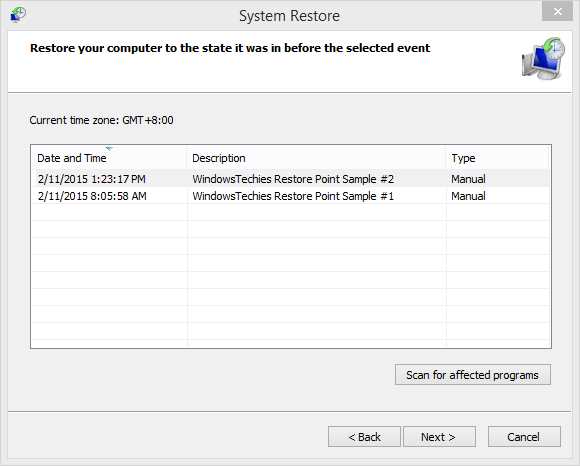
Task: Click Scan for affected programs button
Action: pyautogui.click(x=473, y=375)
